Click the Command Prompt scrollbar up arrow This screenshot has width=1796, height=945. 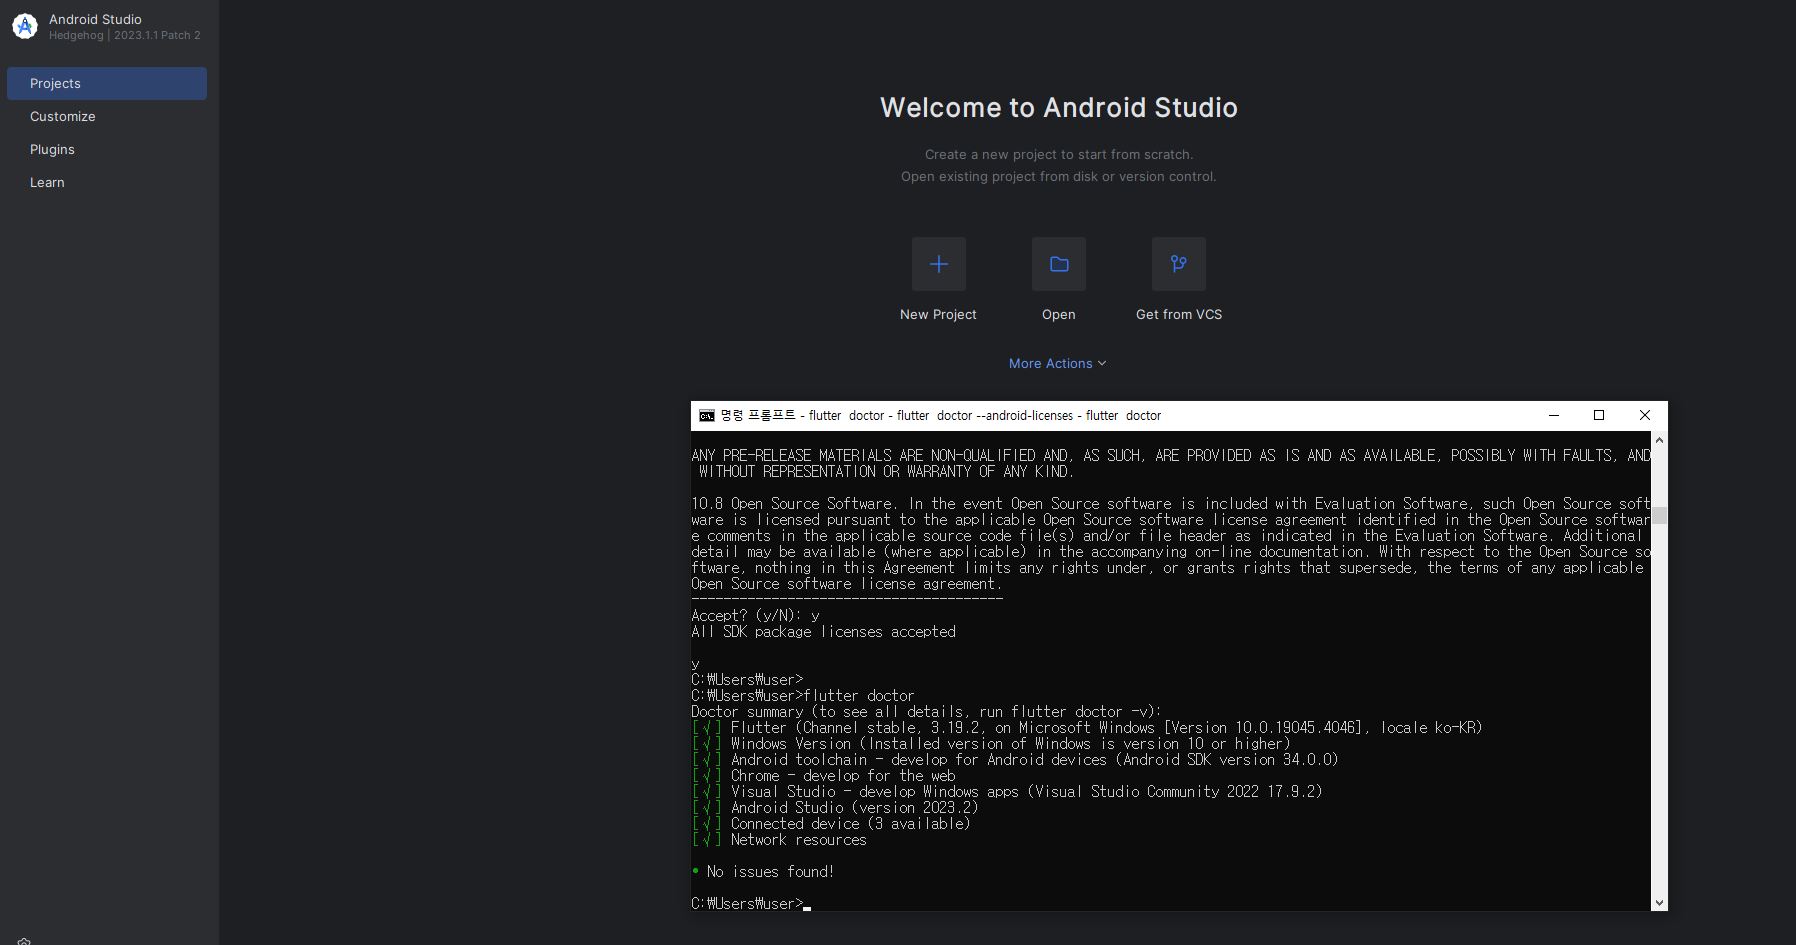1659,440
